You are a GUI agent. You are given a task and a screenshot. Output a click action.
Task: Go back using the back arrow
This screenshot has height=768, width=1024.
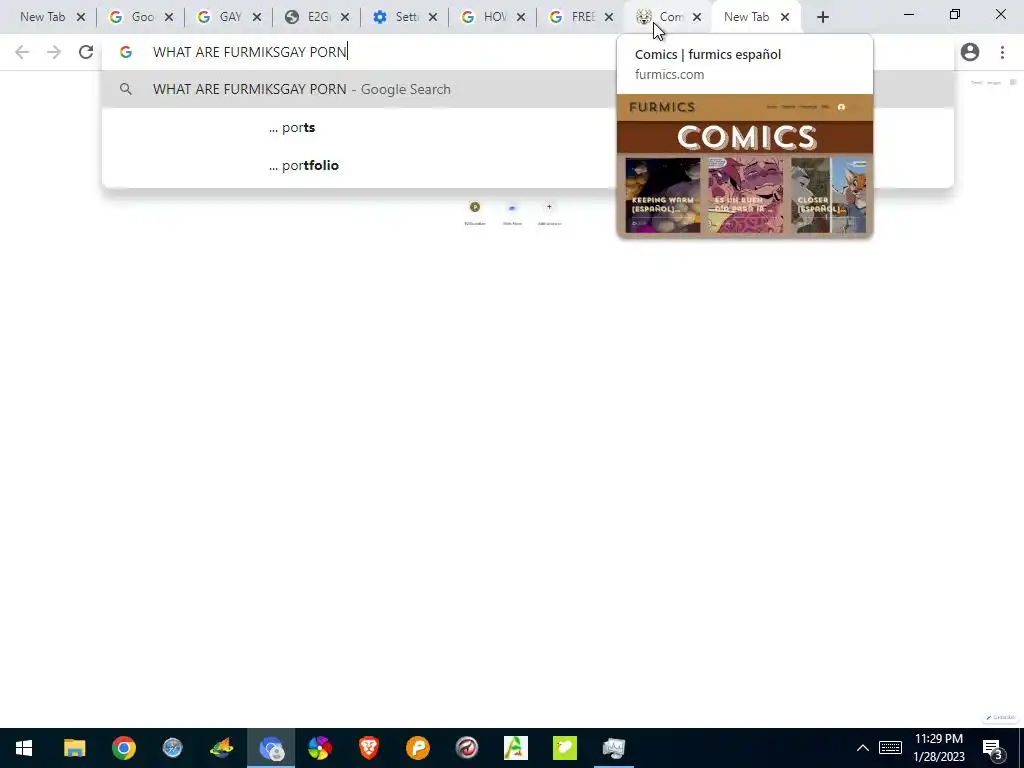(22, 52)
